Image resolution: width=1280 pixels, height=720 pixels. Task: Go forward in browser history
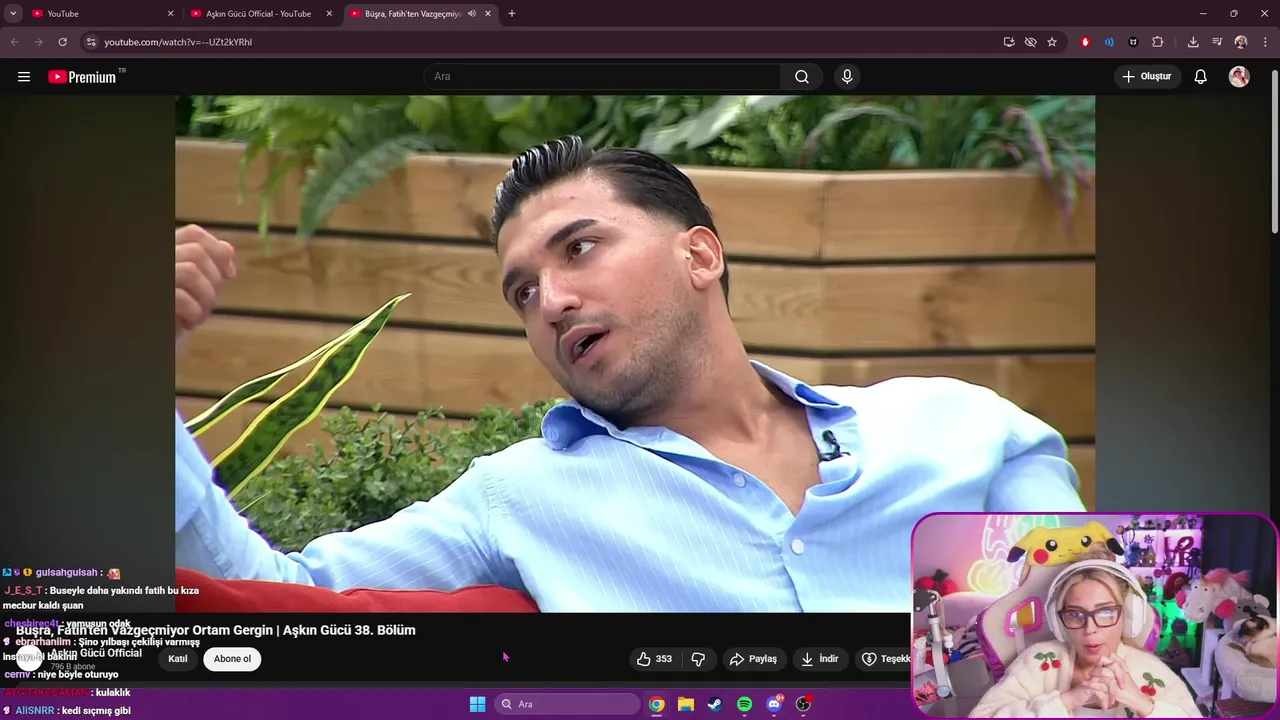click(39, 42)
